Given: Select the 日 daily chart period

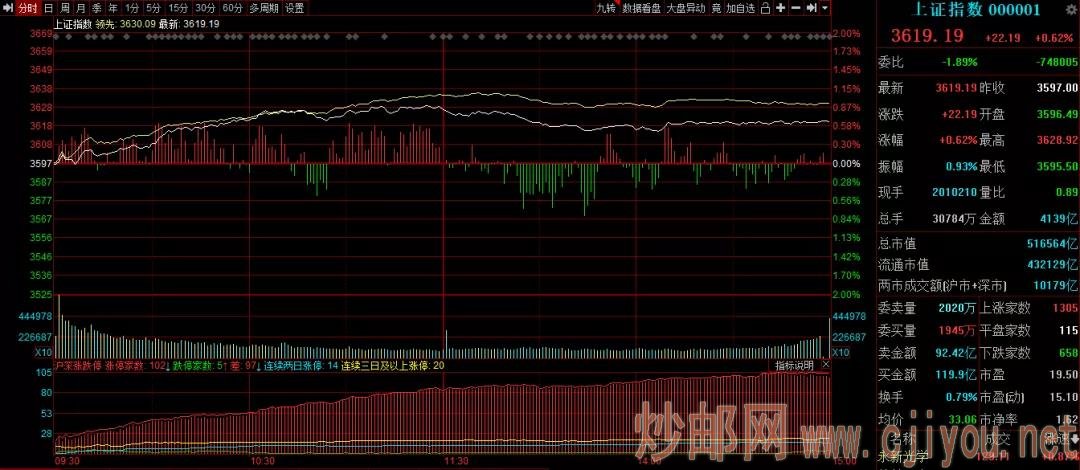Looking at the screenshot, I should 48,8.
